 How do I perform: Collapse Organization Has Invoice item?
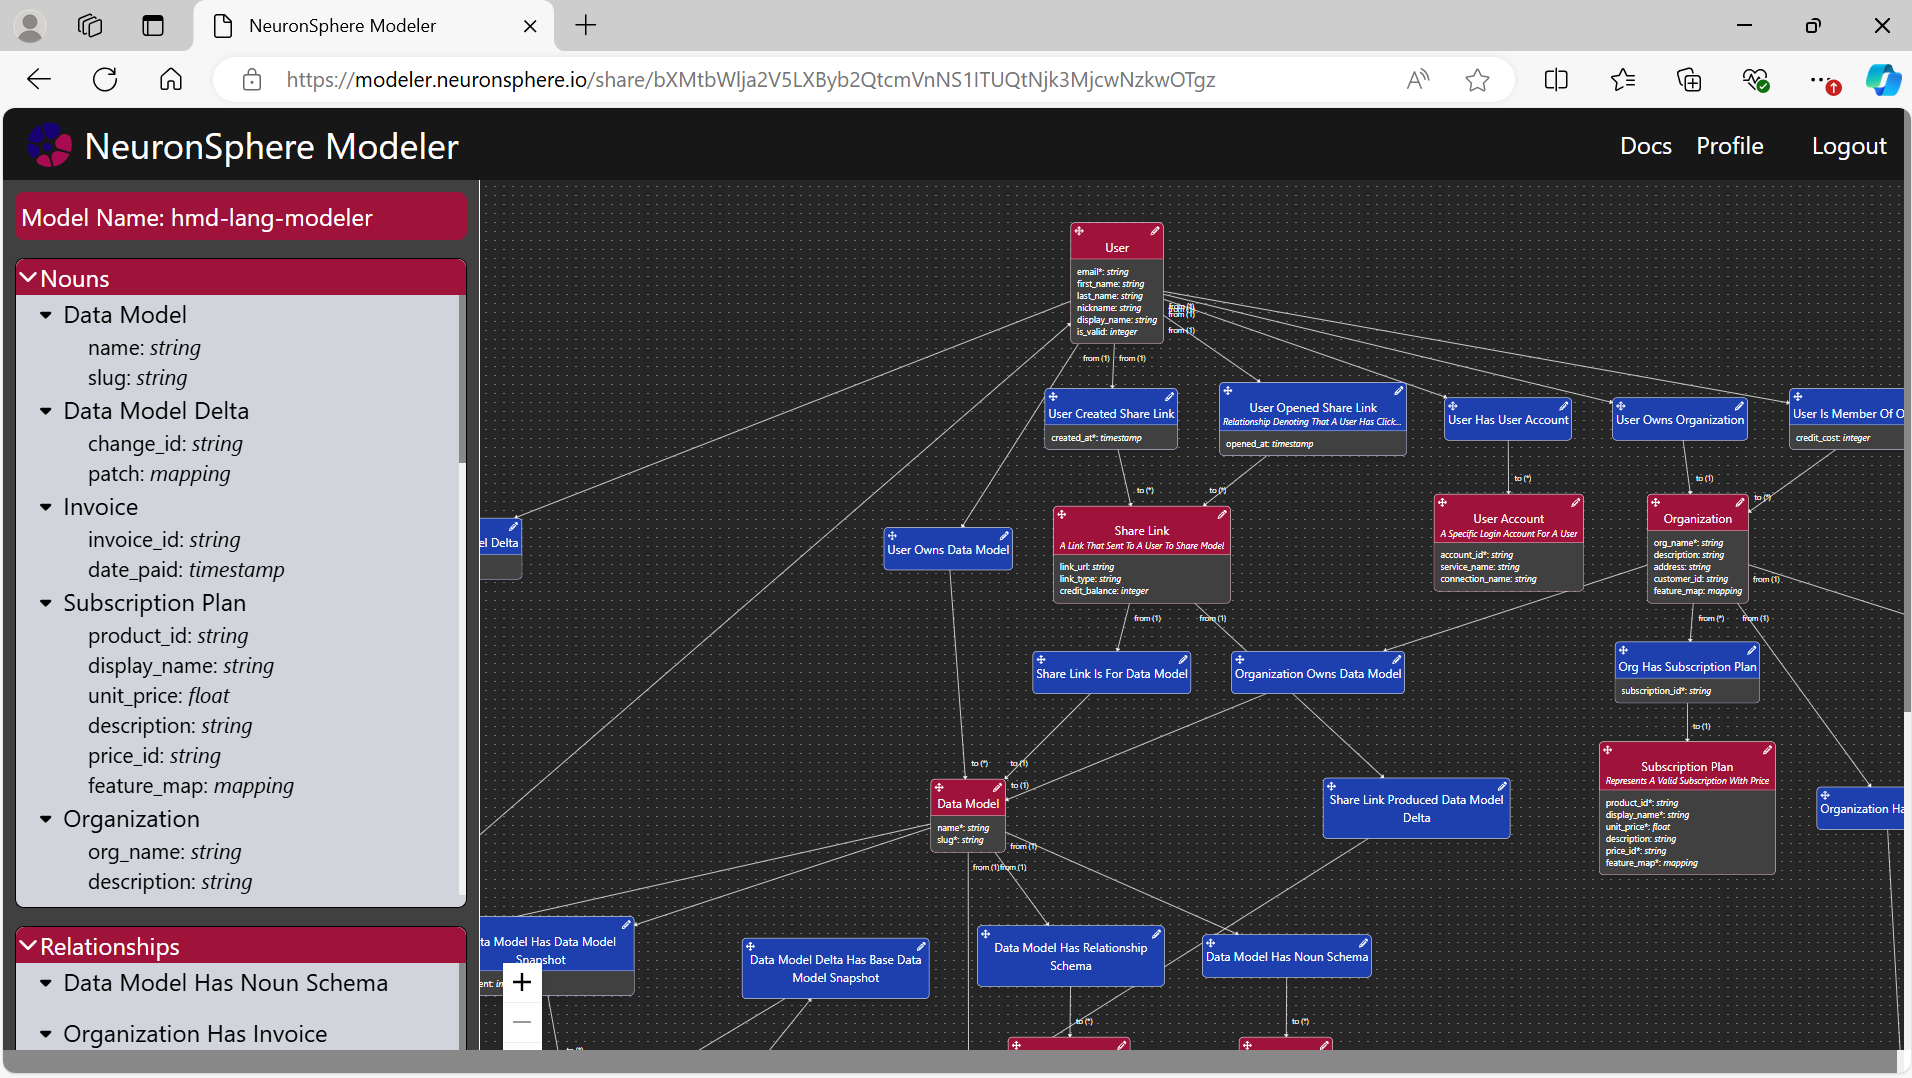tap(46, 1034)
